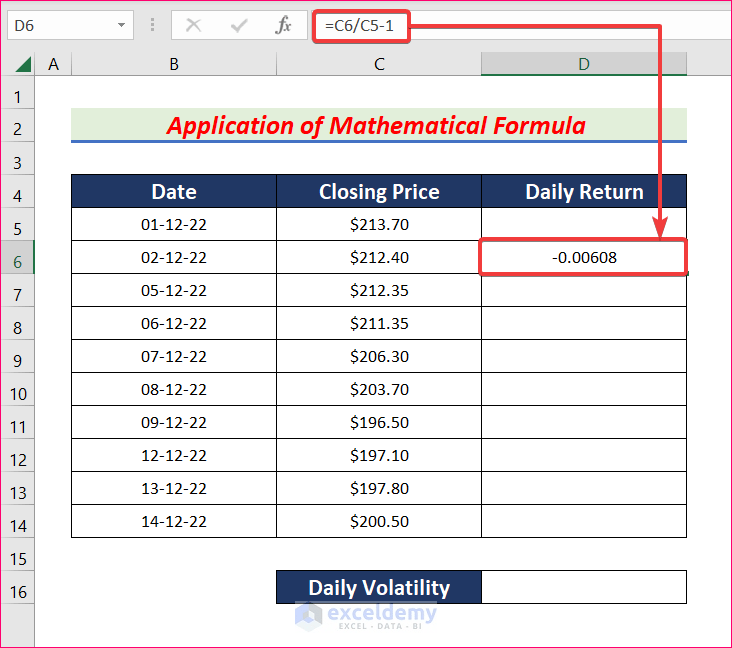
Task: Select column D header
Action: [x=584, y=64]
